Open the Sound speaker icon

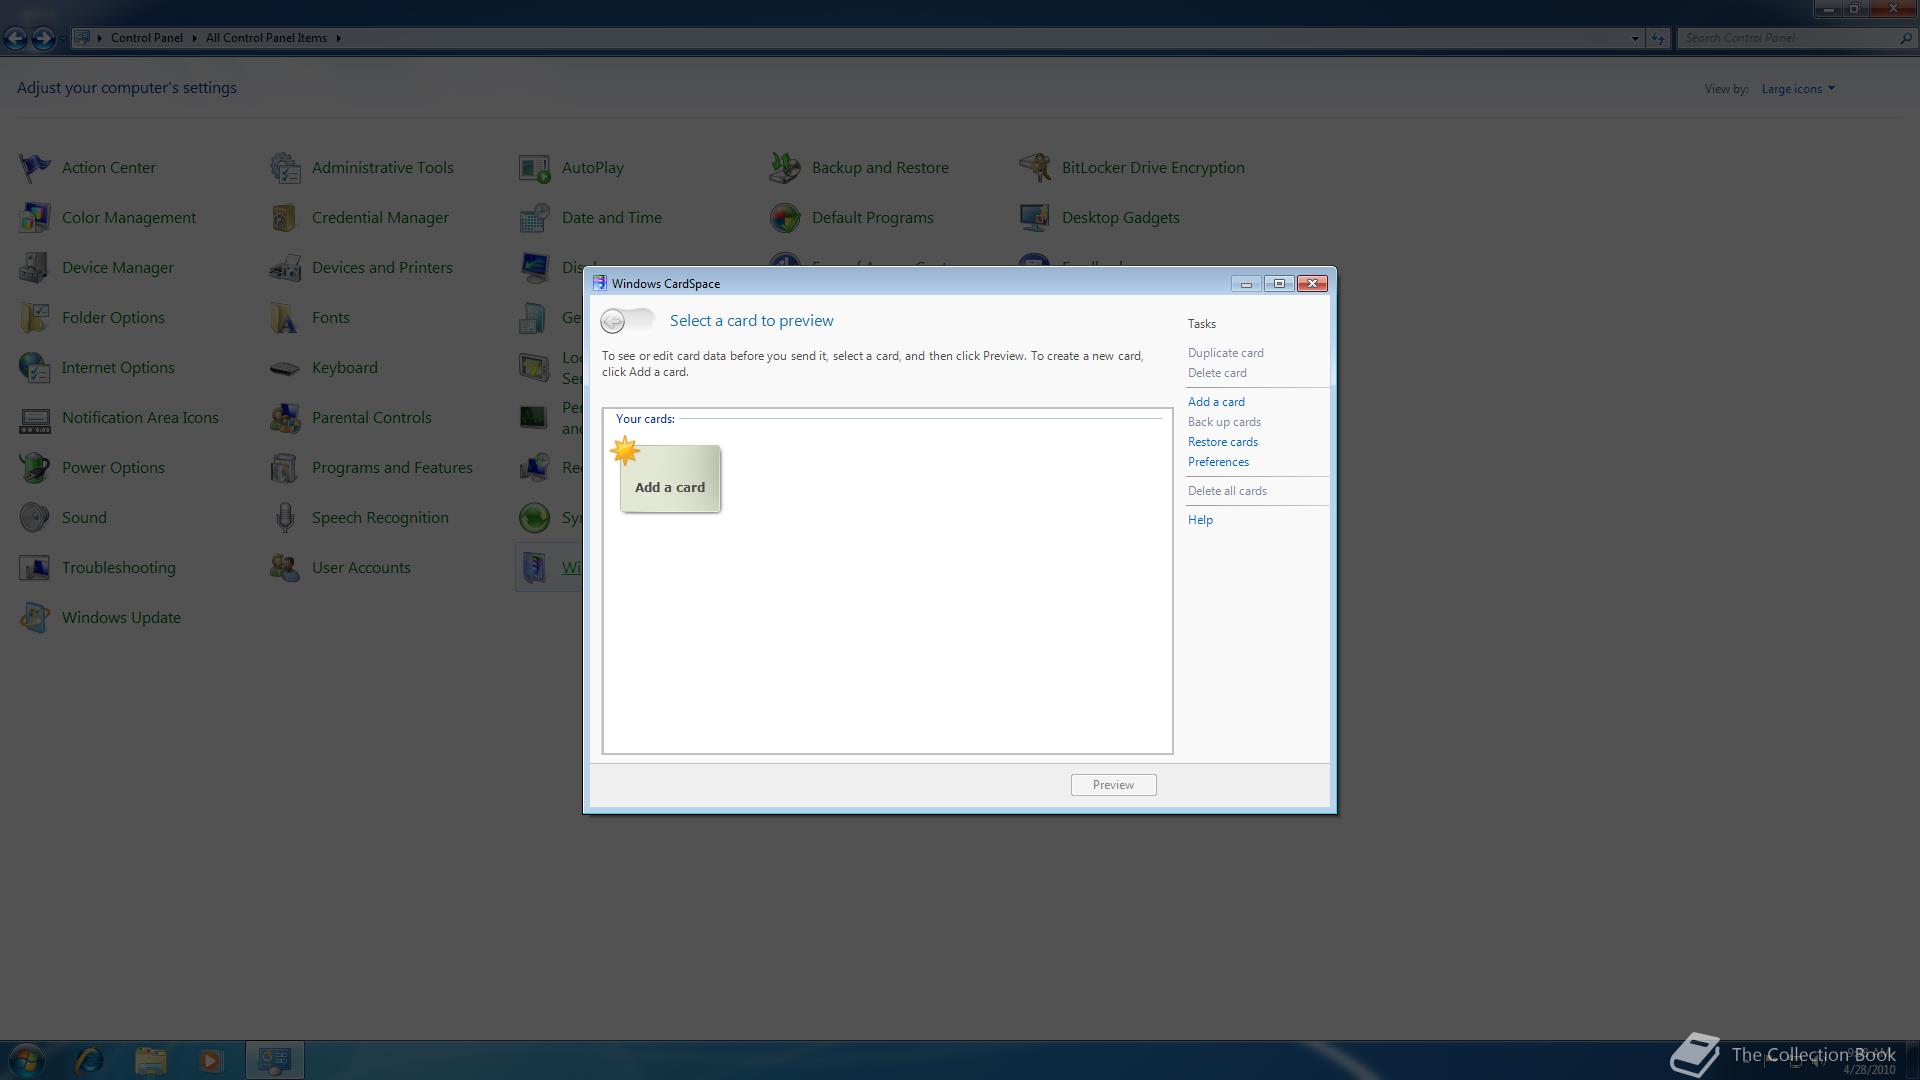pos(35,517)
